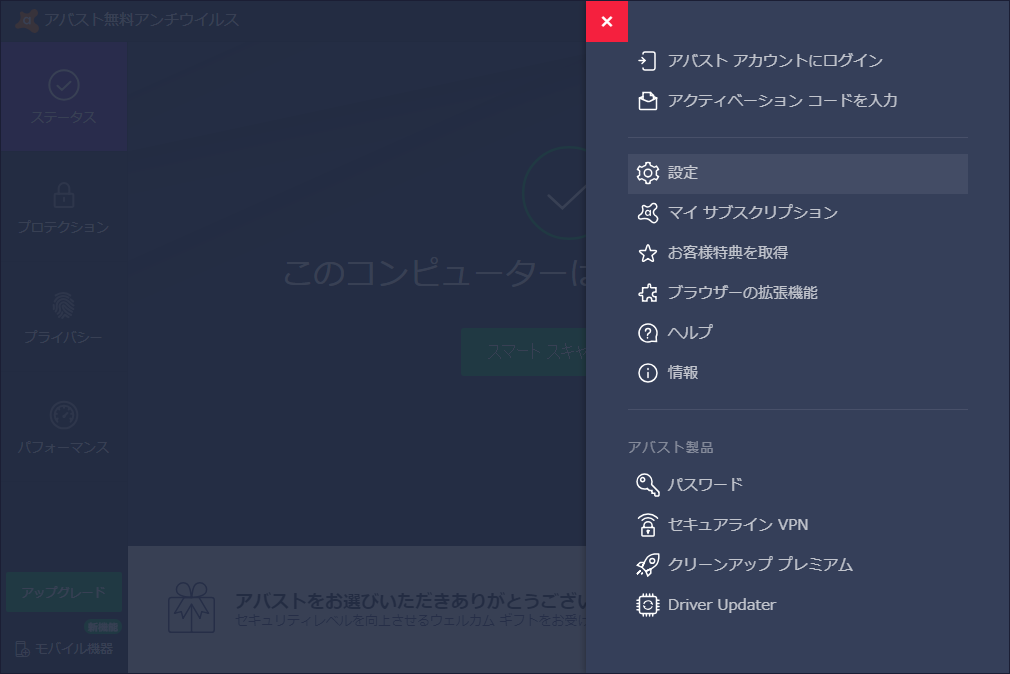Click the モバイル機器 label in sidebar
Viewport: 1010px width, 674px height.
(x=73, y=649)
